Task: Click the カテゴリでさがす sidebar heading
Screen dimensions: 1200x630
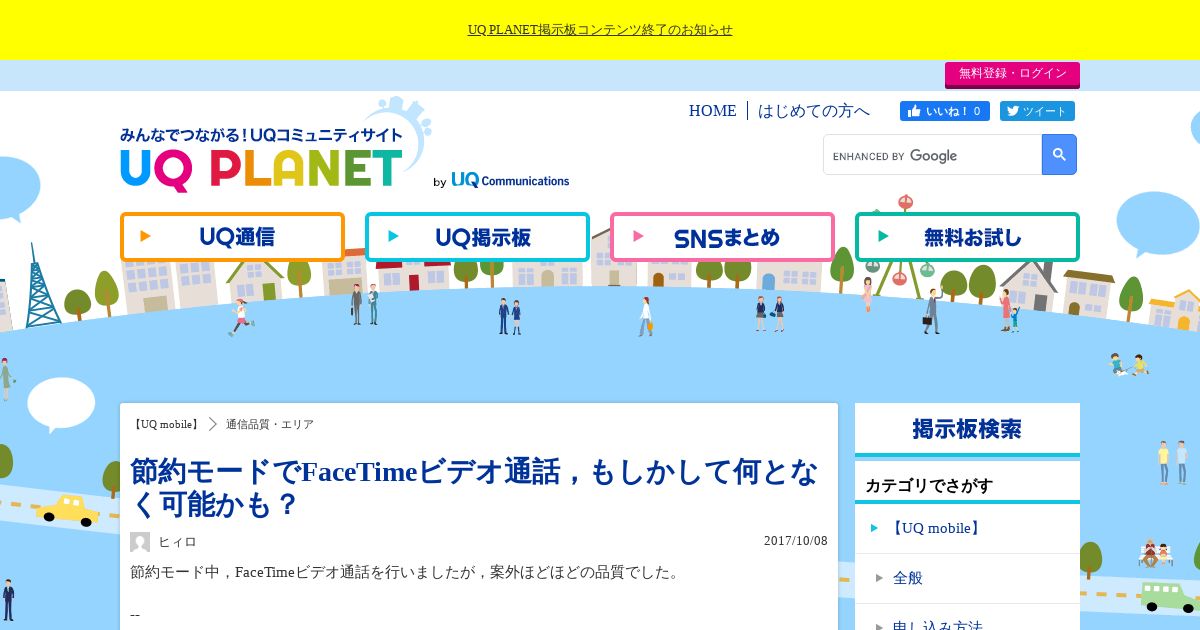Action: click(929, 485)
